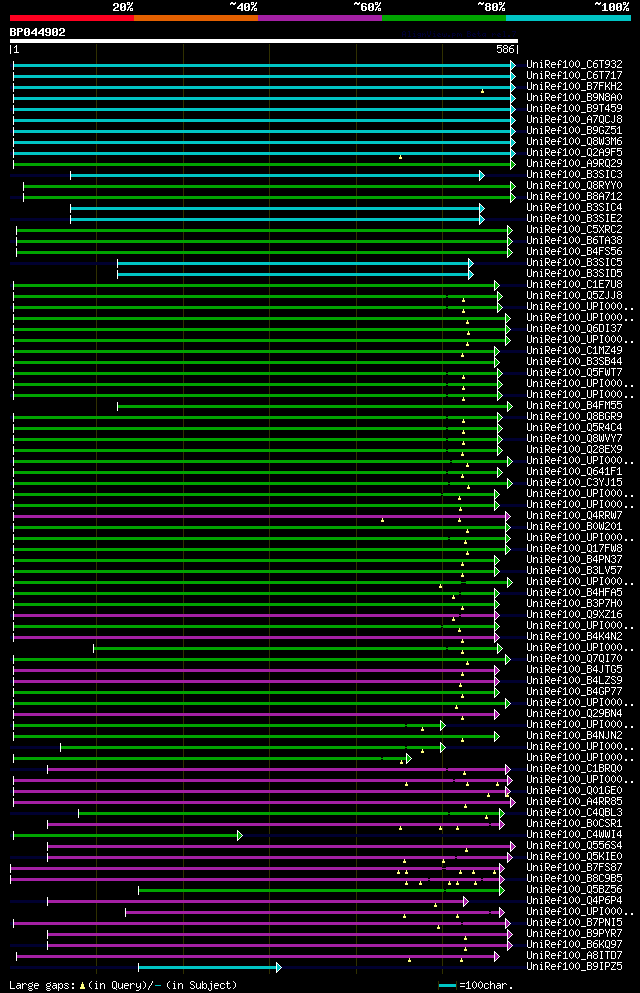The image size is (640, 993).
Task: Click the UniRef100_Q2A9F5 entry
Action: pyautogui.click(x=574, y=153)
